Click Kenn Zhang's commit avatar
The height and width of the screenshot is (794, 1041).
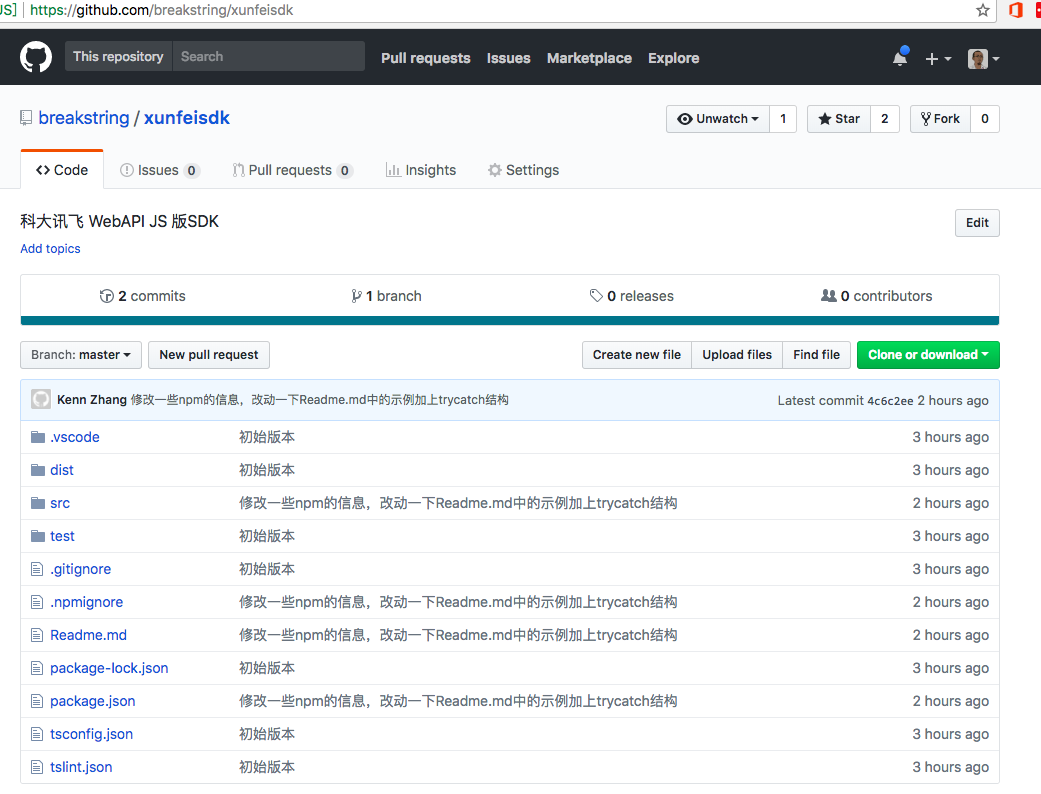41,400
